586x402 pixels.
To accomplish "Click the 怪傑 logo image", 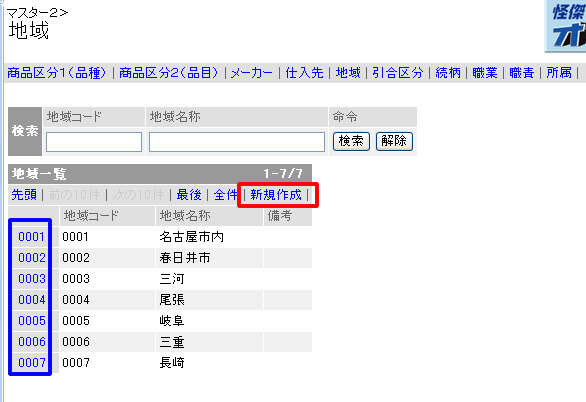I will 565,25.
